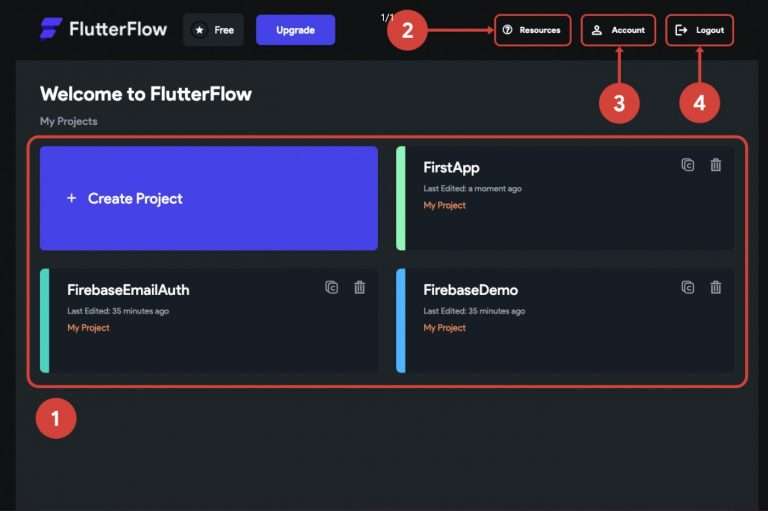The width and height of the screenshot is (768, 511).
Task: Open the Account page
Action: point(618,30)
